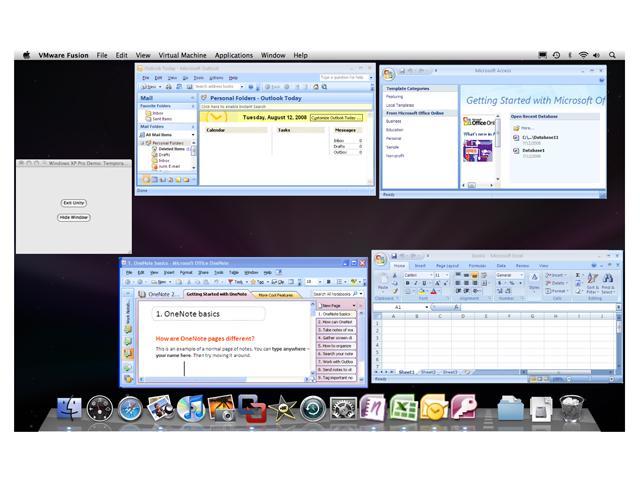Open the Applications menu in VMware Fusion
640x480 pixels.
(x=234, y=55)
